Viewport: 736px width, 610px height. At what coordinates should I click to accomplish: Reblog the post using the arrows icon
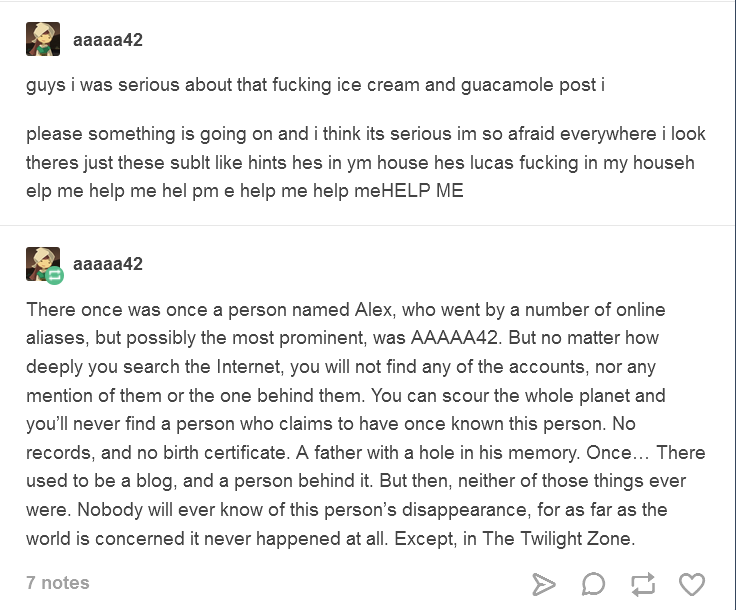pos(643,584)
